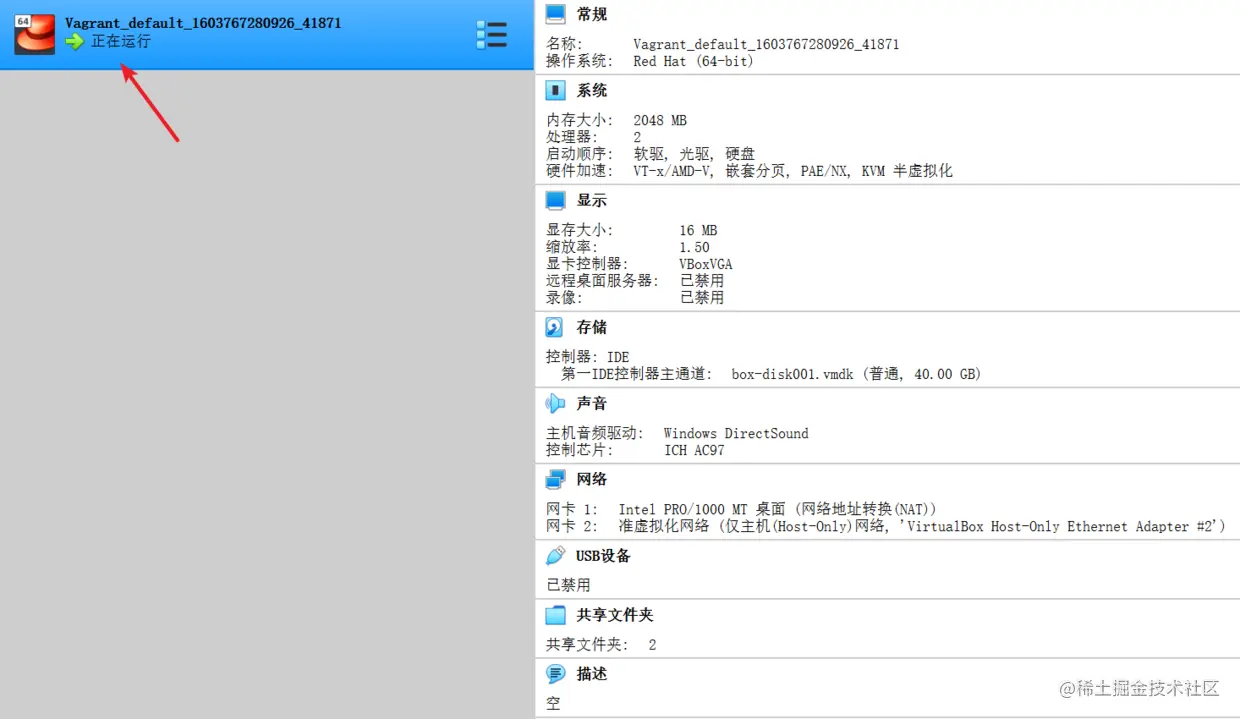Image resolution: width=1240 pixels, height=719 pixels.
Task: Click 已禁用 under USB设备
Action: pos(568,585)
